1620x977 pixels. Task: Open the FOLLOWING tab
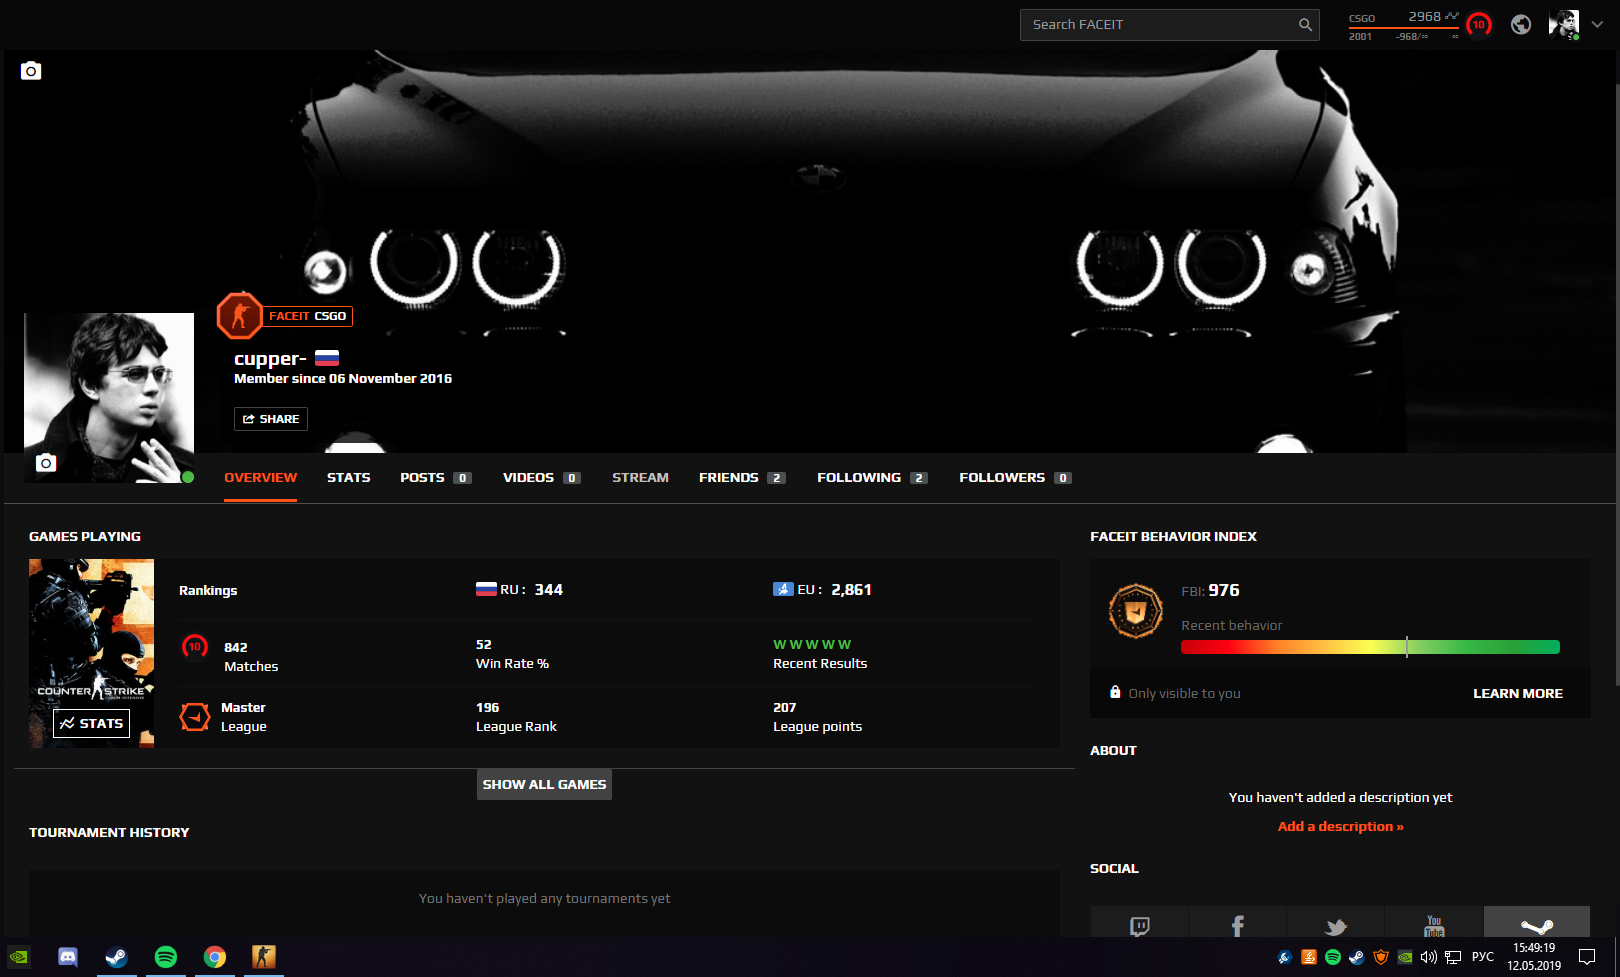coord(872,478)
